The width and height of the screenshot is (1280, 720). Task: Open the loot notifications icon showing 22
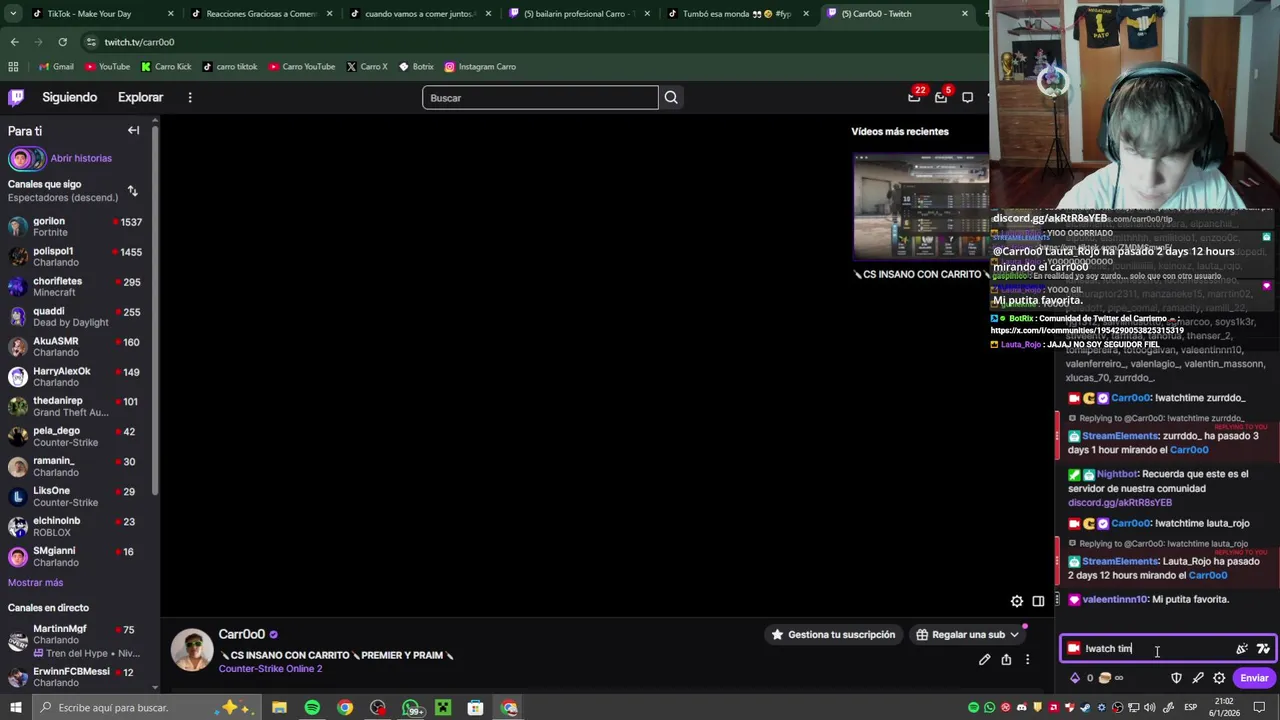[x=914, y=97]
